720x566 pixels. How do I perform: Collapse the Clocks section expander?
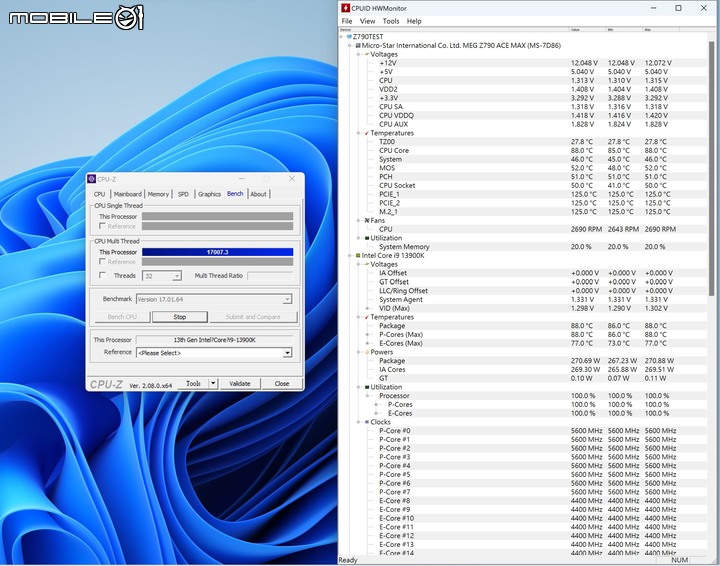359,422
